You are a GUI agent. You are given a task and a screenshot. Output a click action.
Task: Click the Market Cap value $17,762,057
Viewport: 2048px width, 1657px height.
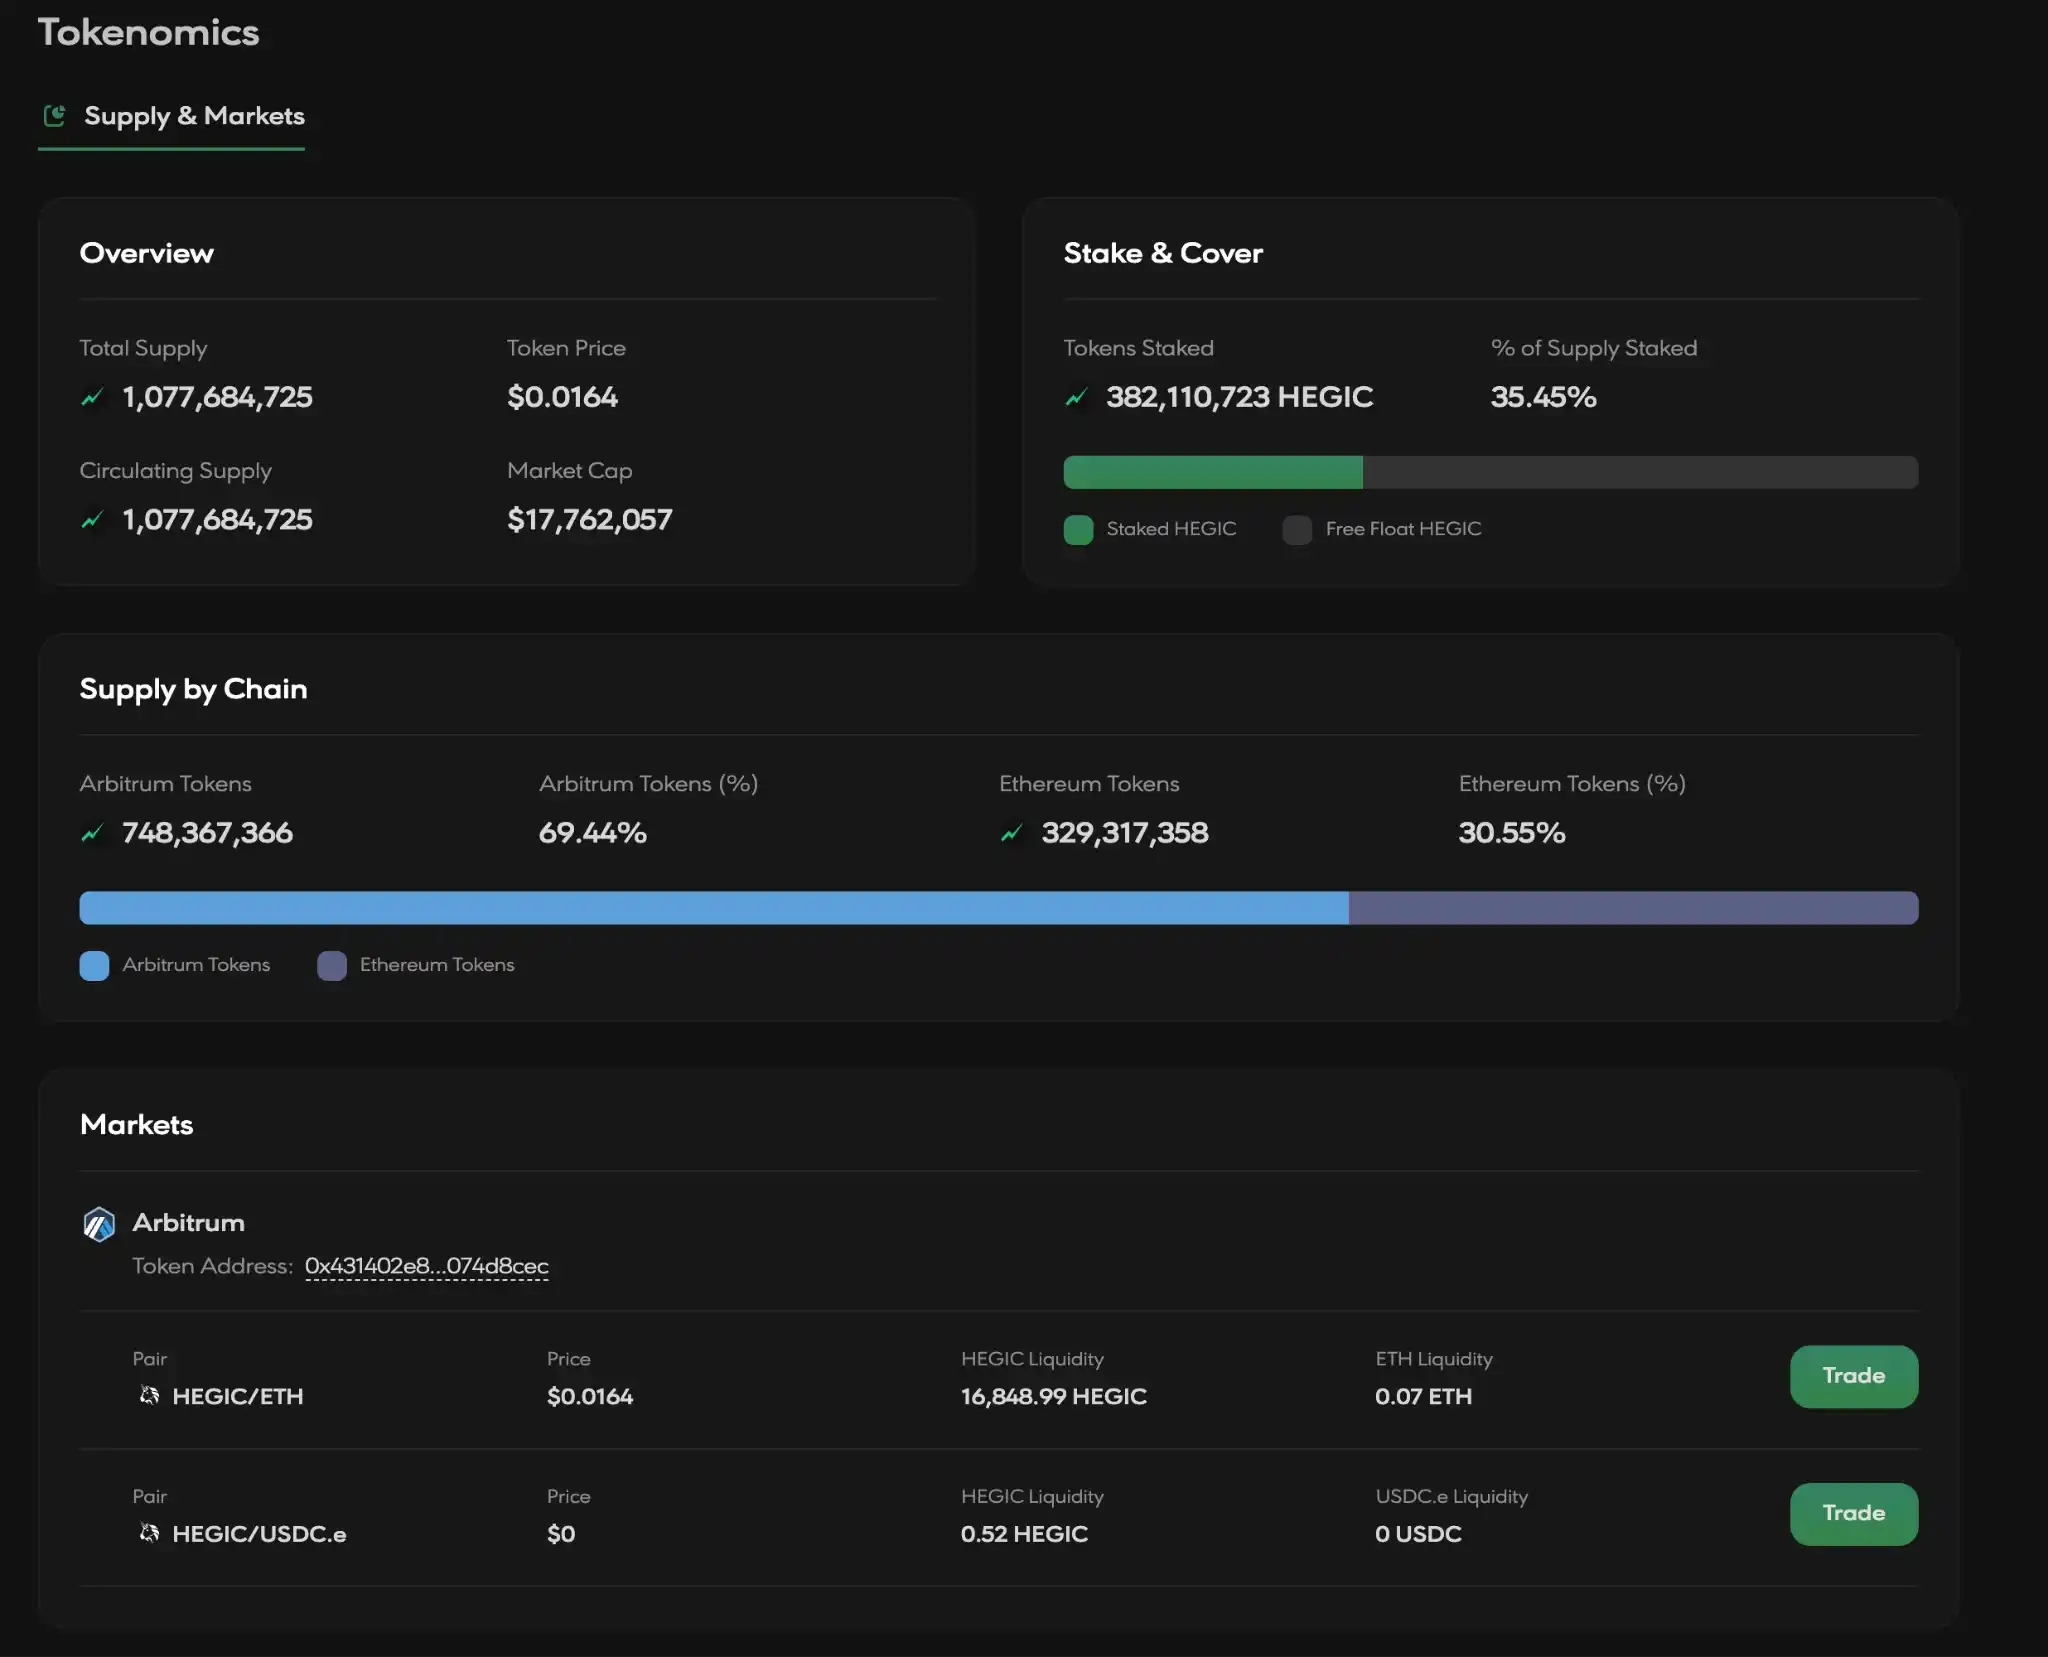[590, 519]
